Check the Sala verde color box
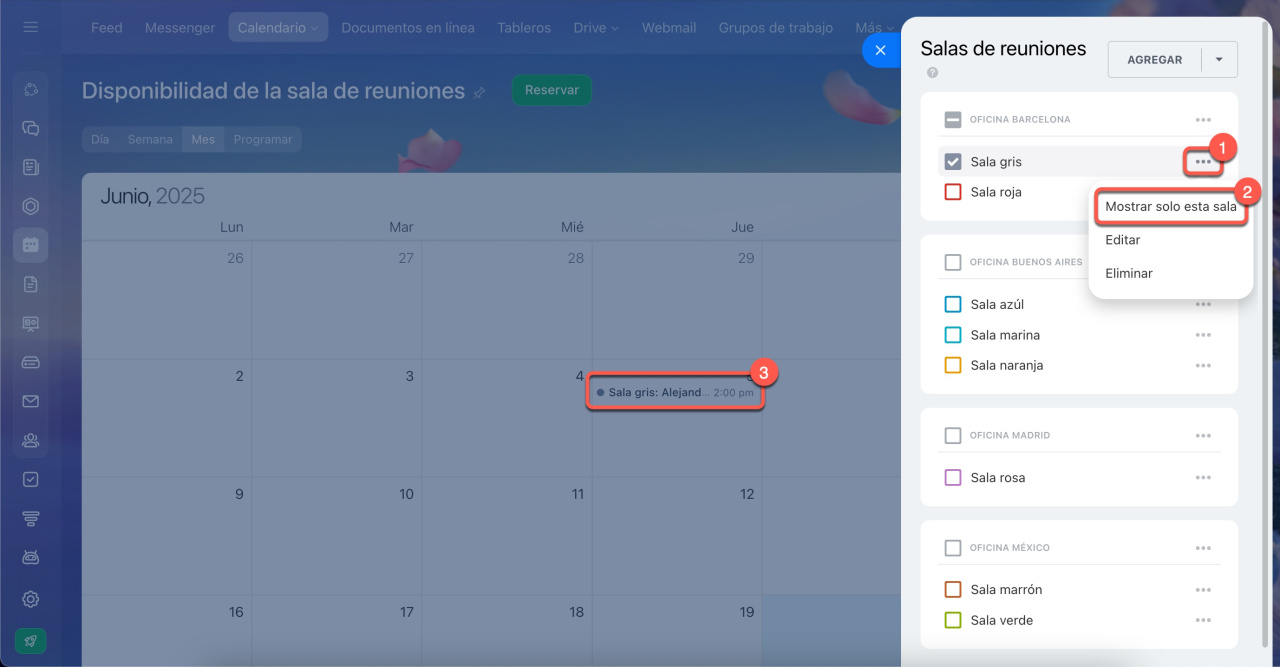 tap(953, 620)
